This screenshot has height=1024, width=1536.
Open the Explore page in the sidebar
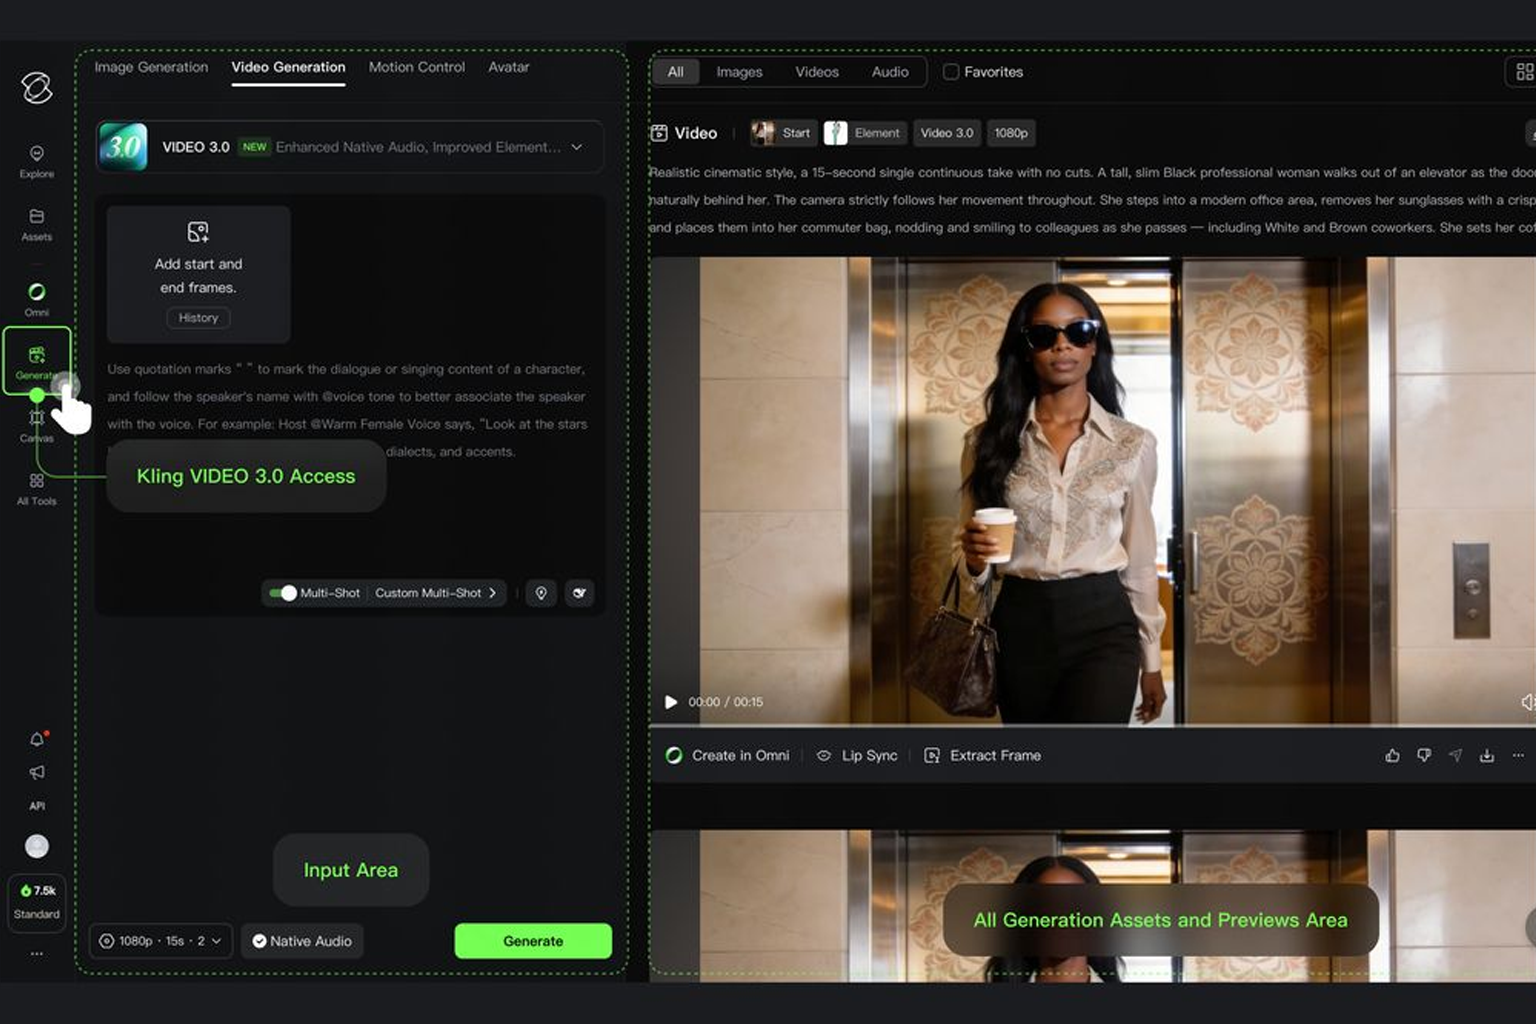36,161
